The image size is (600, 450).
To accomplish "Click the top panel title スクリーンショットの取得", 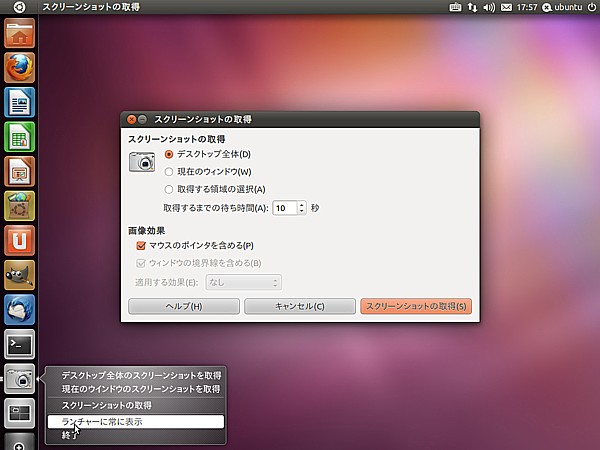I will (91, 7).
